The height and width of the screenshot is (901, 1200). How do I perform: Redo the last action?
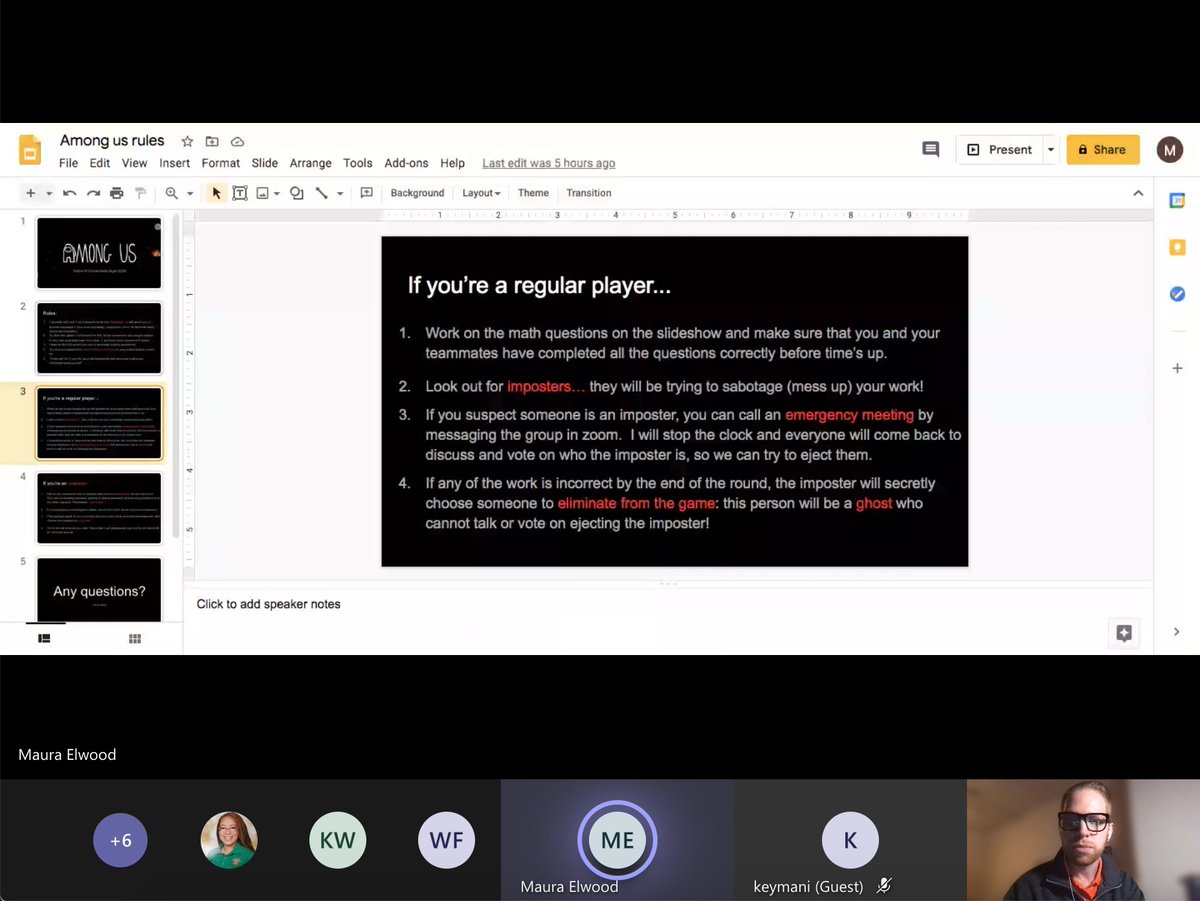93,193
